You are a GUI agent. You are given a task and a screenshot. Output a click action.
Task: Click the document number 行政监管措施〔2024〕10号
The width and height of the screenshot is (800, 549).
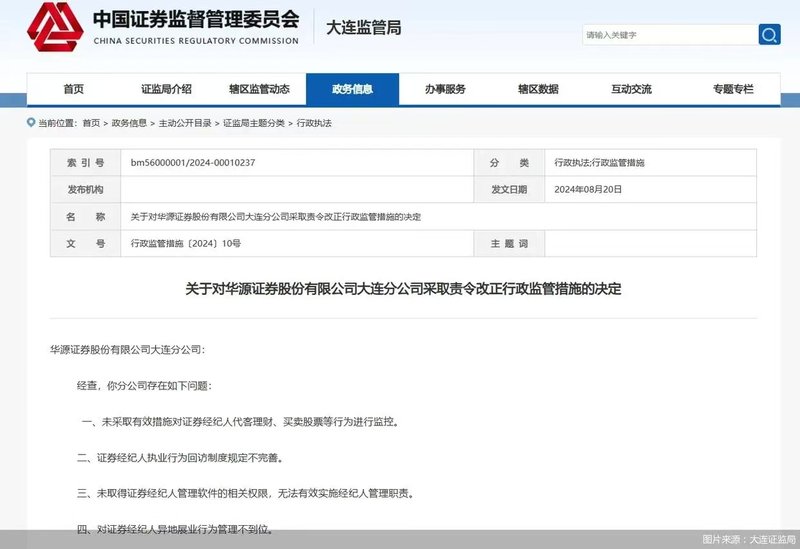(186, 243)
